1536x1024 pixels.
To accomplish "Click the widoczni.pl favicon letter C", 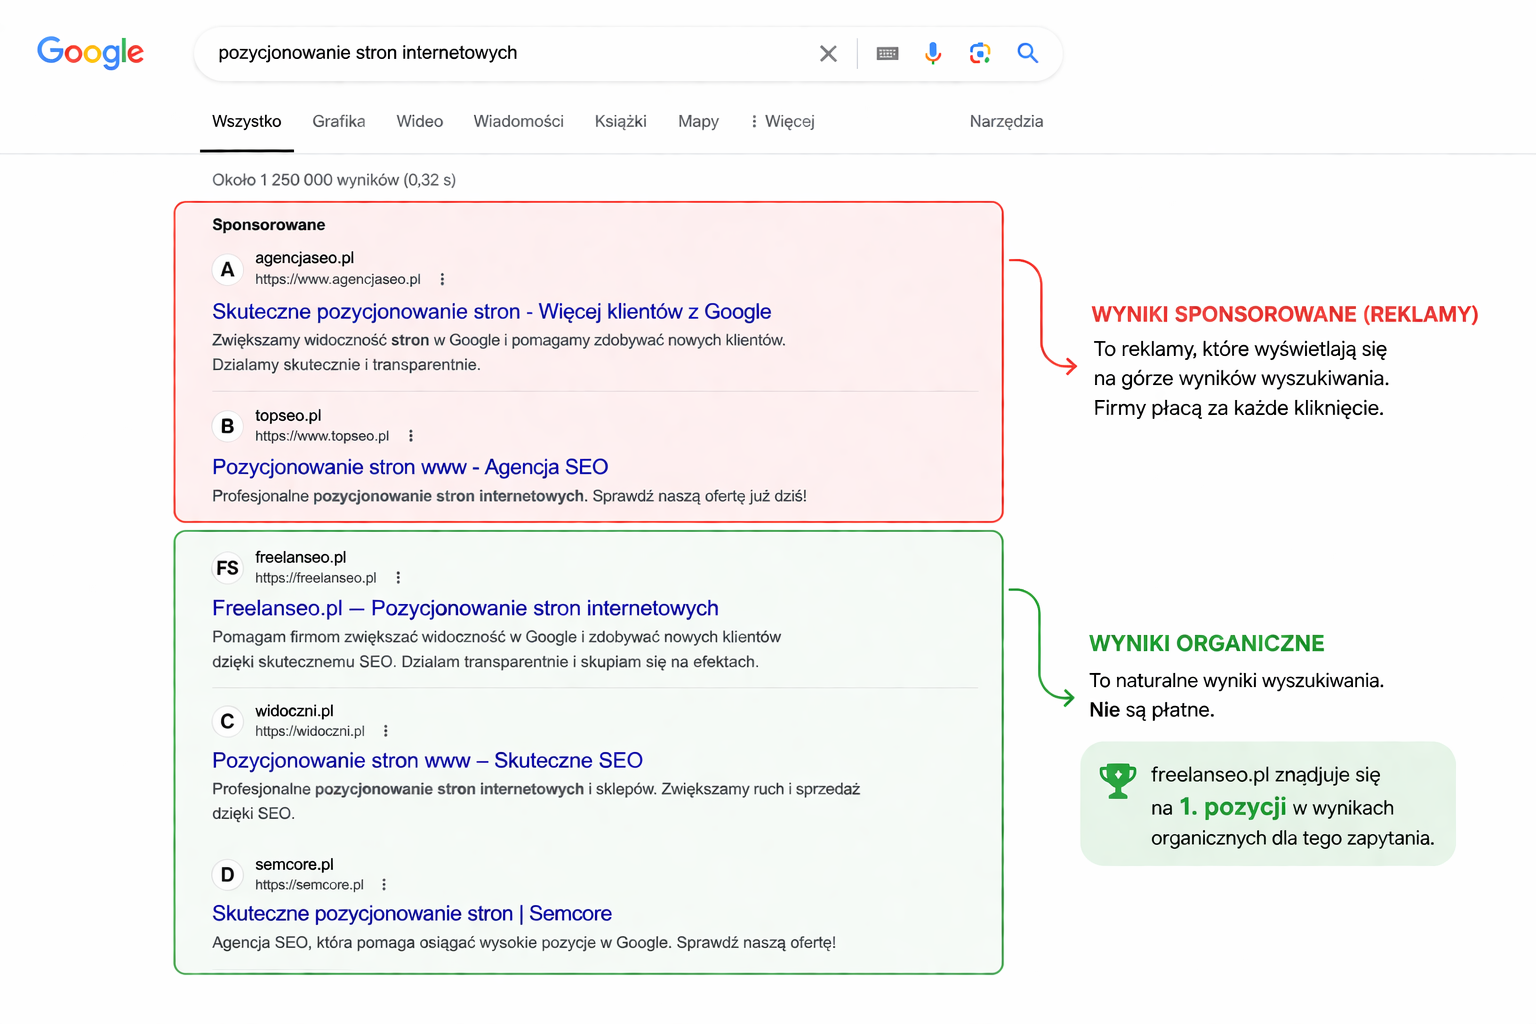I will click(x=228, y=721).
